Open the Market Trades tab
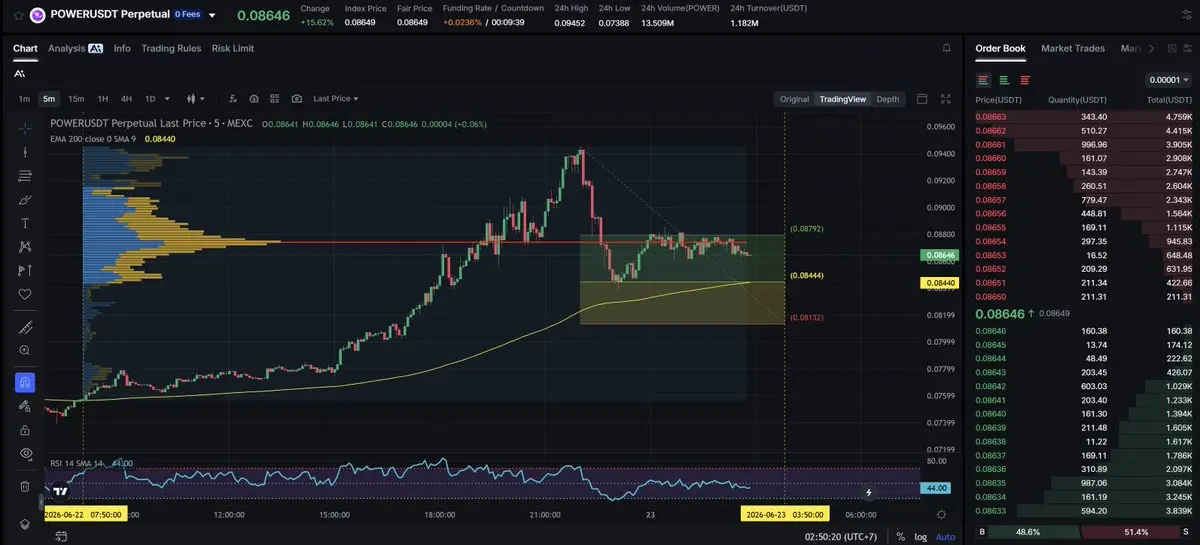1200x545 pixels. click(x=1072, y=48)
